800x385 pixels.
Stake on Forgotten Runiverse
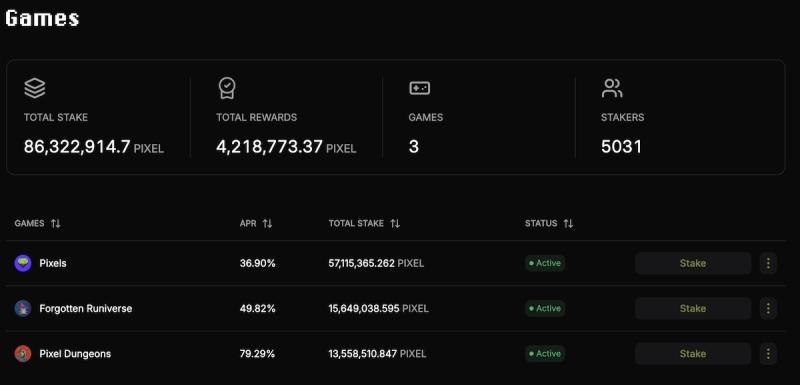point(693,309)
